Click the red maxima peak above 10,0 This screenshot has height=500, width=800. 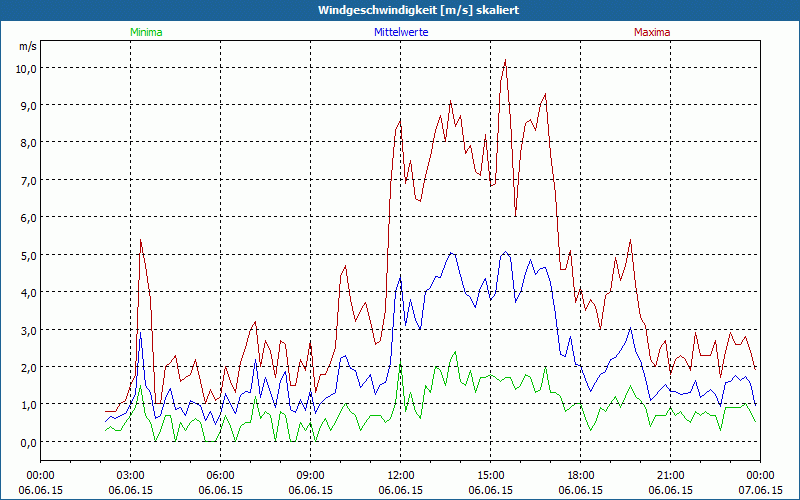(x=505, y=60)
